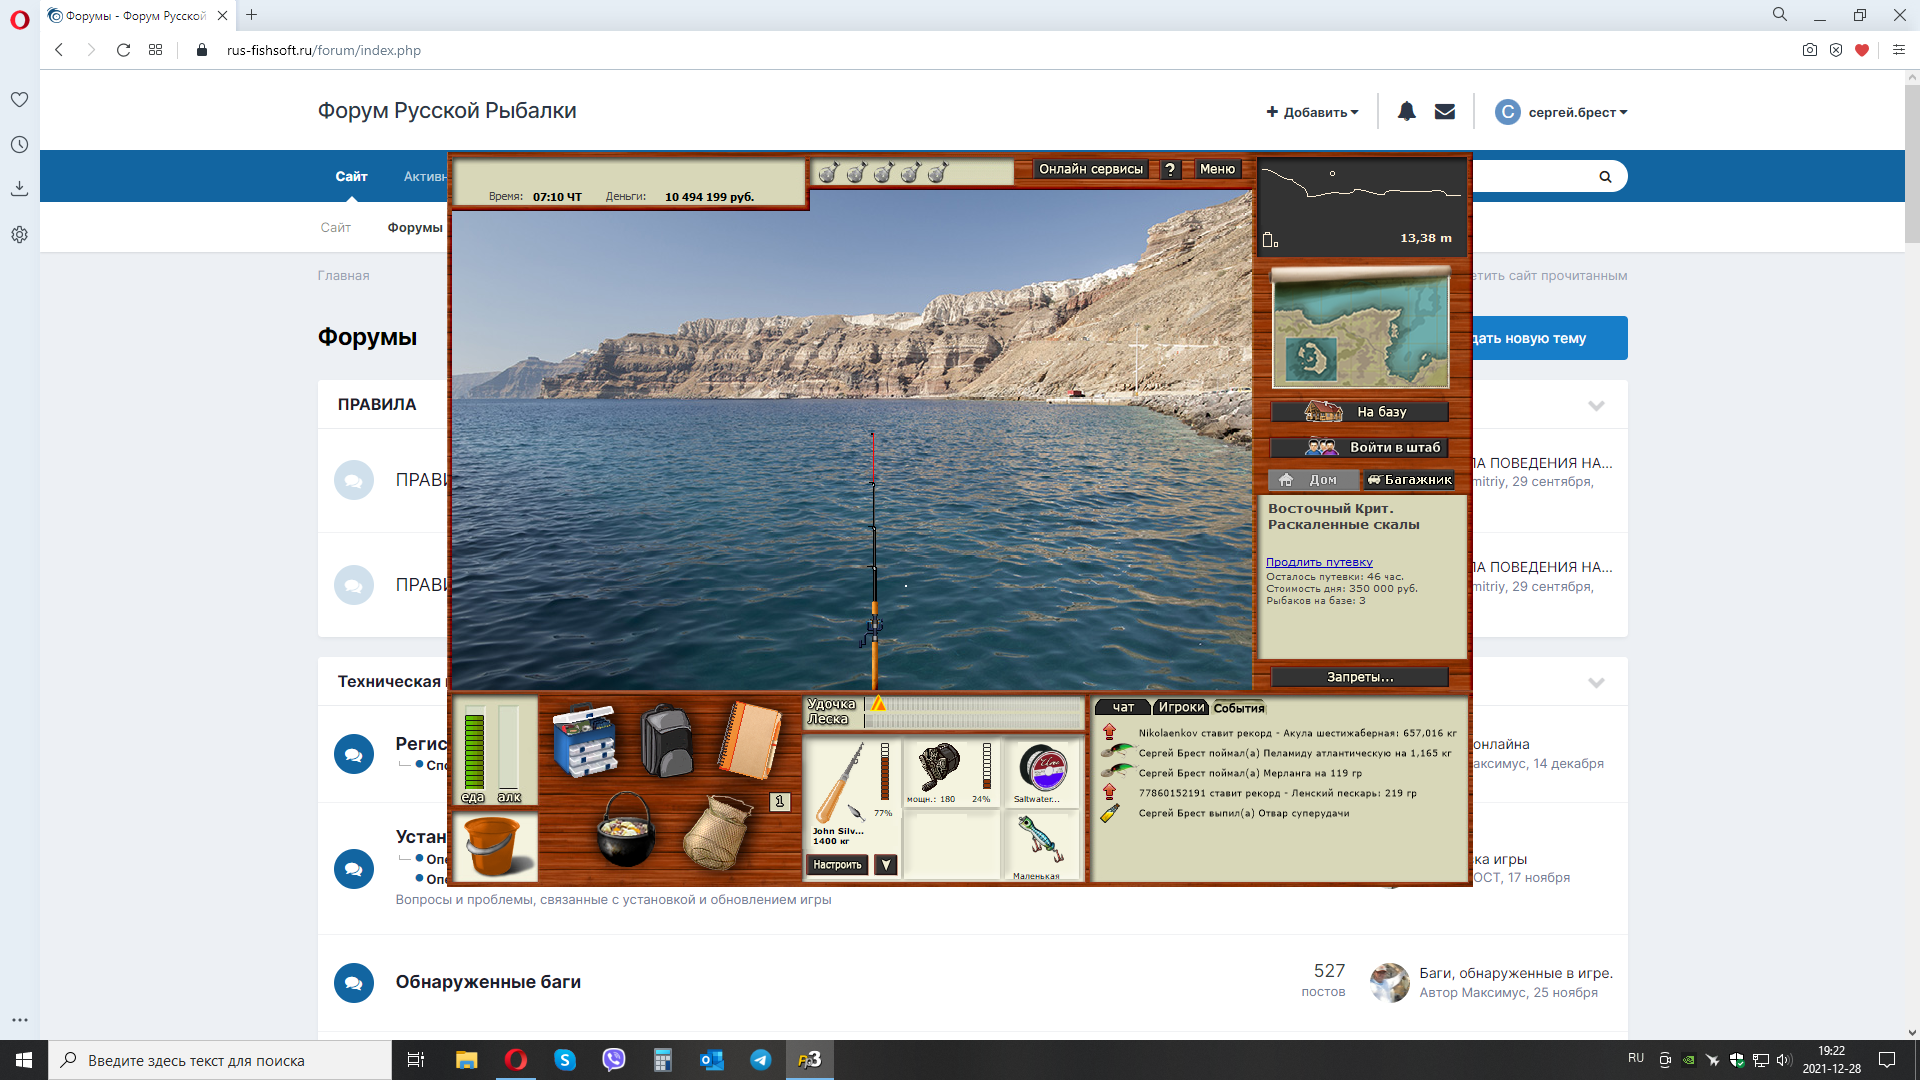Click the question mark help button
This screenshot has height=1080, width=1920.
click(x=1170, y=170)
